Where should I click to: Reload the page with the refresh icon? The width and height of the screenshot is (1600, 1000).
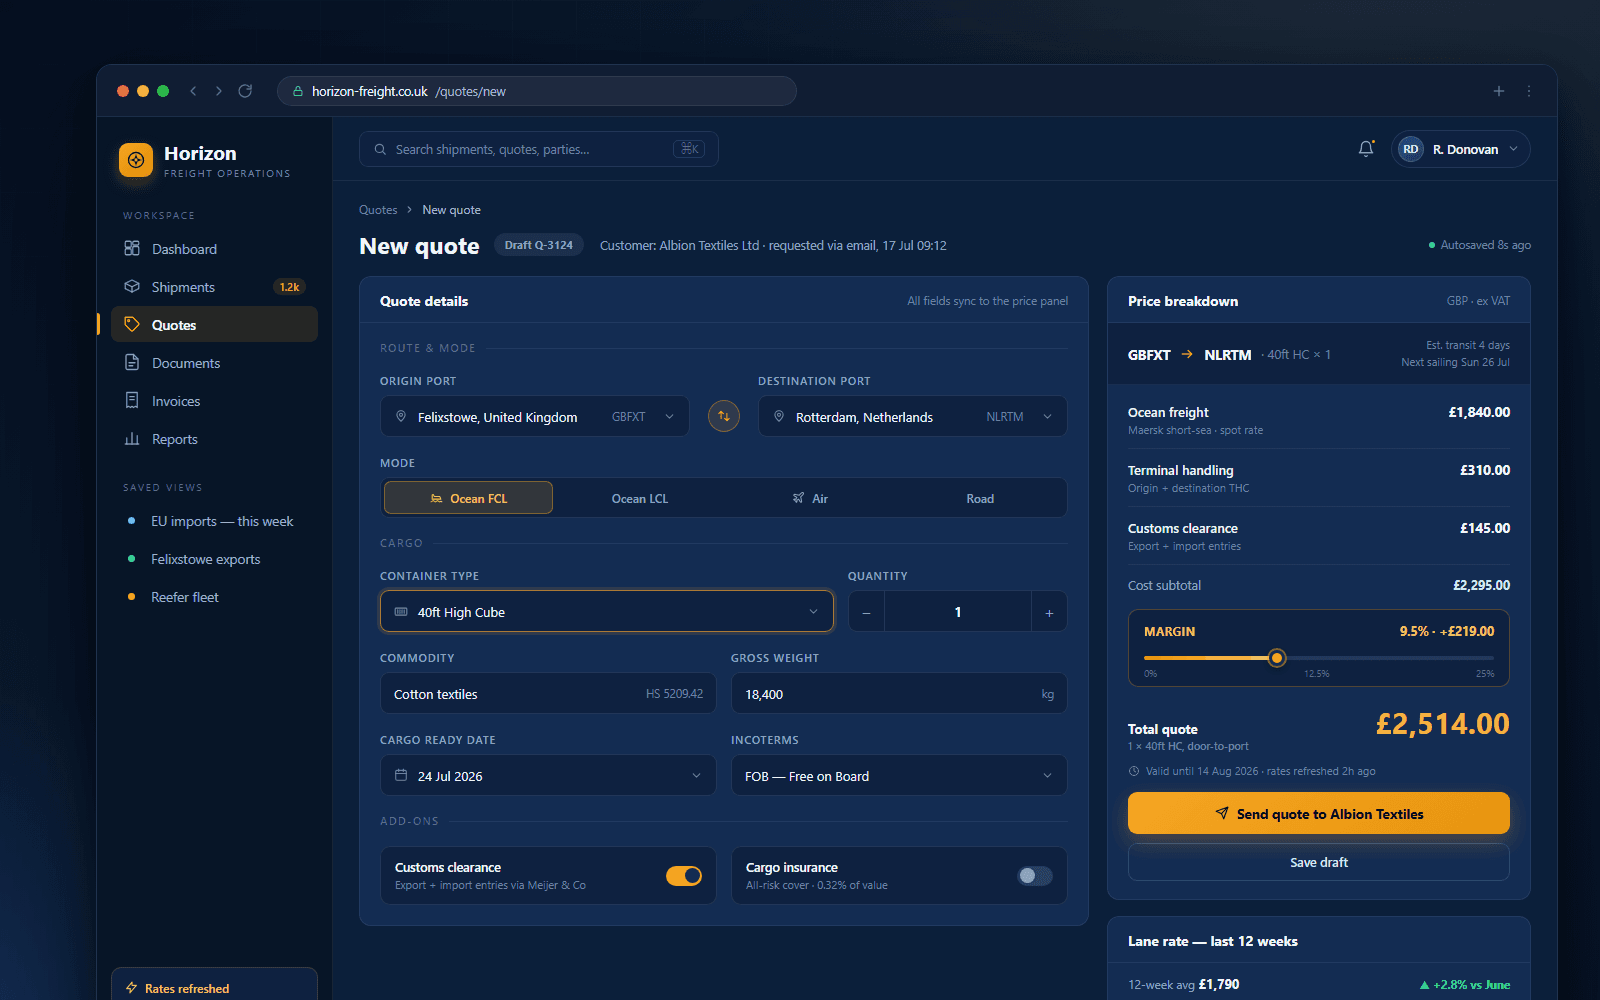[245, 91]
